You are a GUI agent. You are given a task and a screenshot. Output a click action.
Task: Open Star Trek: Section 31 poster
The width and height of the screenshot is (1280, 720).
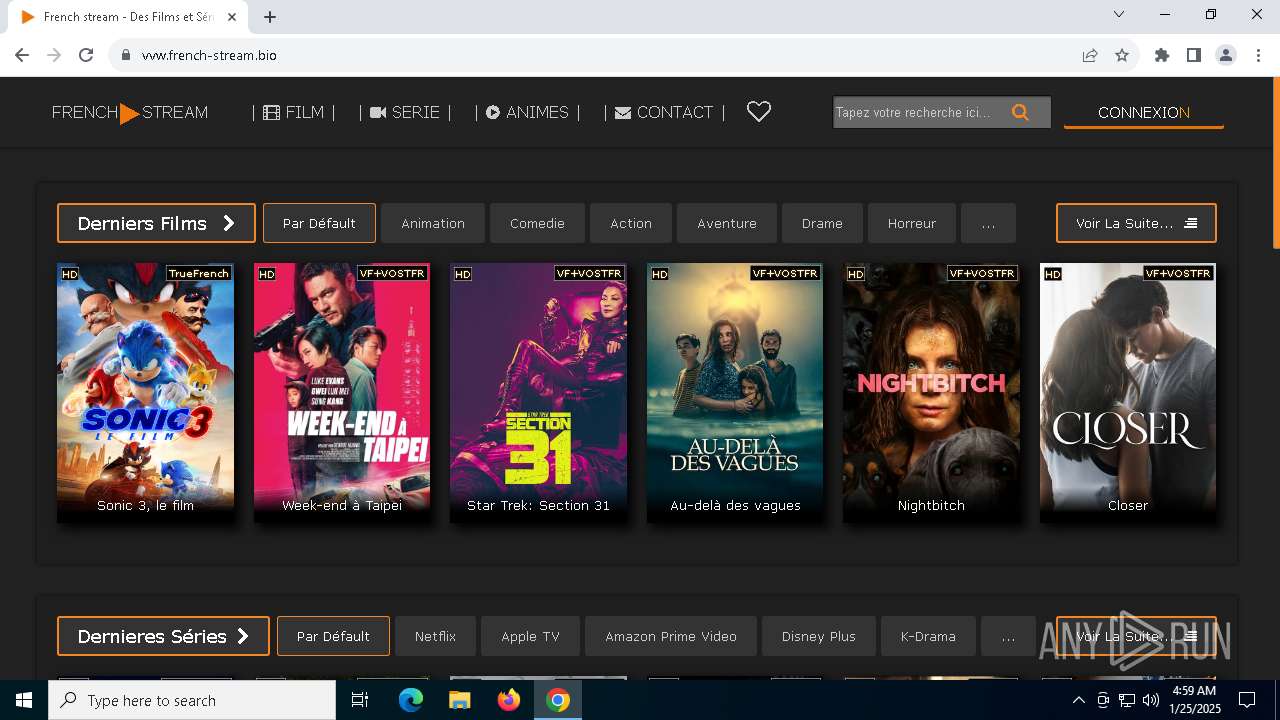(x=538, y=392)
